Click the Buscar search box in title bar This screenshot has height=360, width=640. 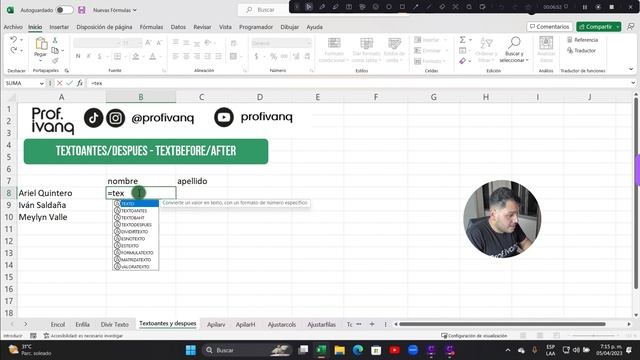coord(265,9)
